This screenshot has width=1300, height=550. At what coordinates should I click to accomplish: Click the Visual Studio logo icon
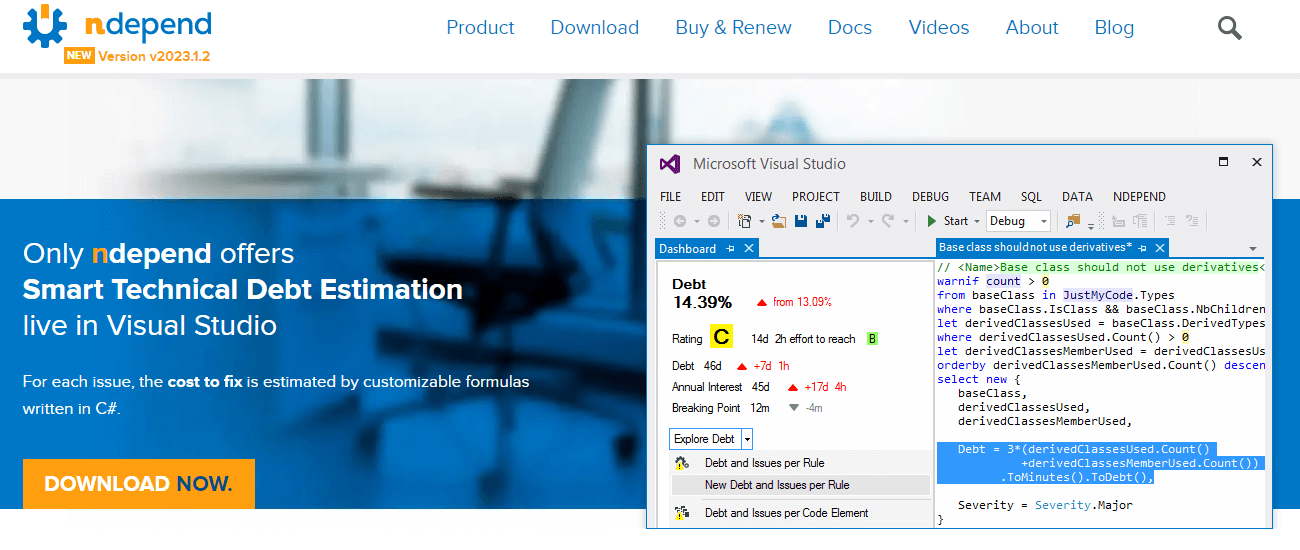pos(670,164)
